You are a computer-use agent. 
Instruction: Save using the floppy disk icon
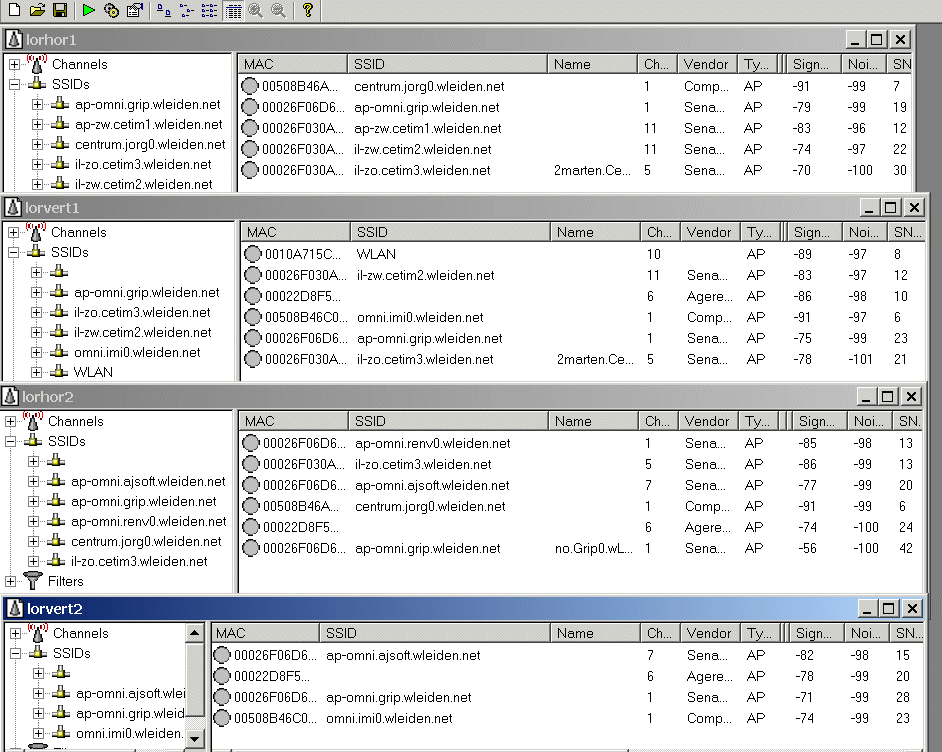coord(60,10)
